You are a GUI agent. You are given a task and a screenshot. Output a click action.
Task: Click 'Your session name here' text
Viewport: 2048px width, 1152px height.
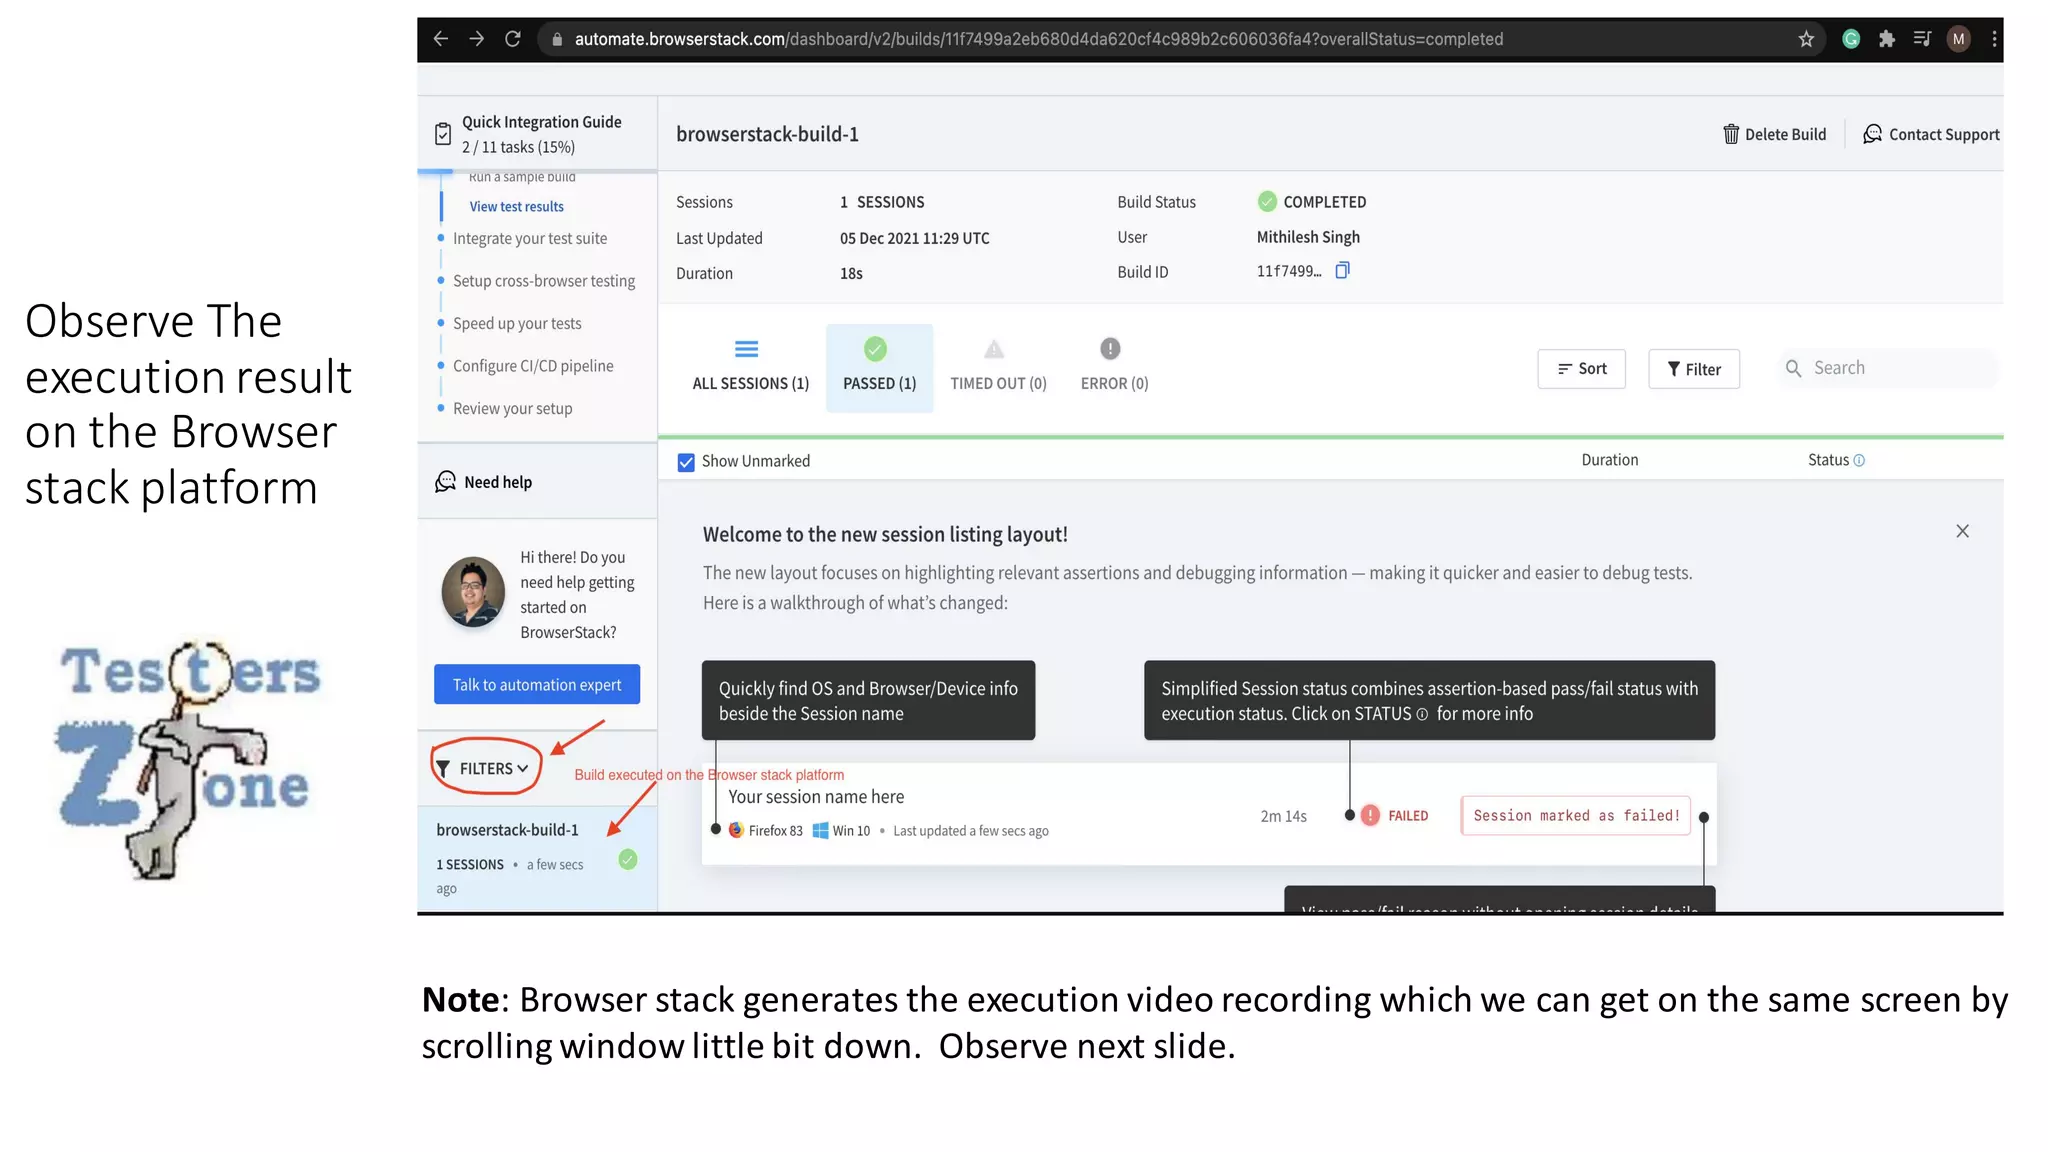[x=816, y=797]
